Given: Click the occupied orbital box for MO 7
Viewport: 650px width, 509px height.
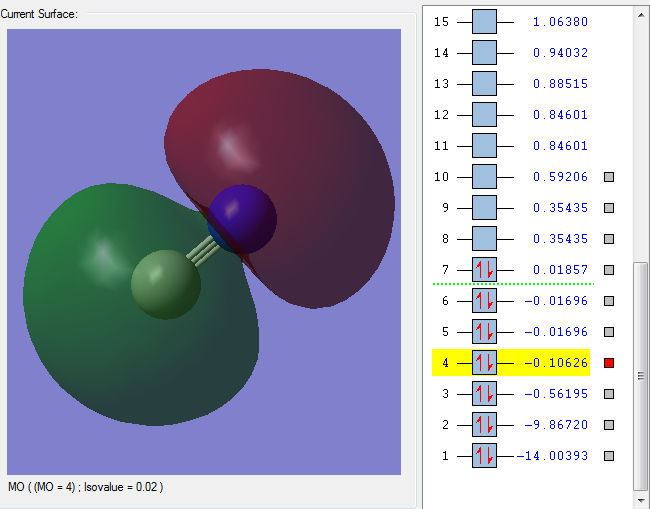Looking at the screenshot, I should [x=484, y=270].
